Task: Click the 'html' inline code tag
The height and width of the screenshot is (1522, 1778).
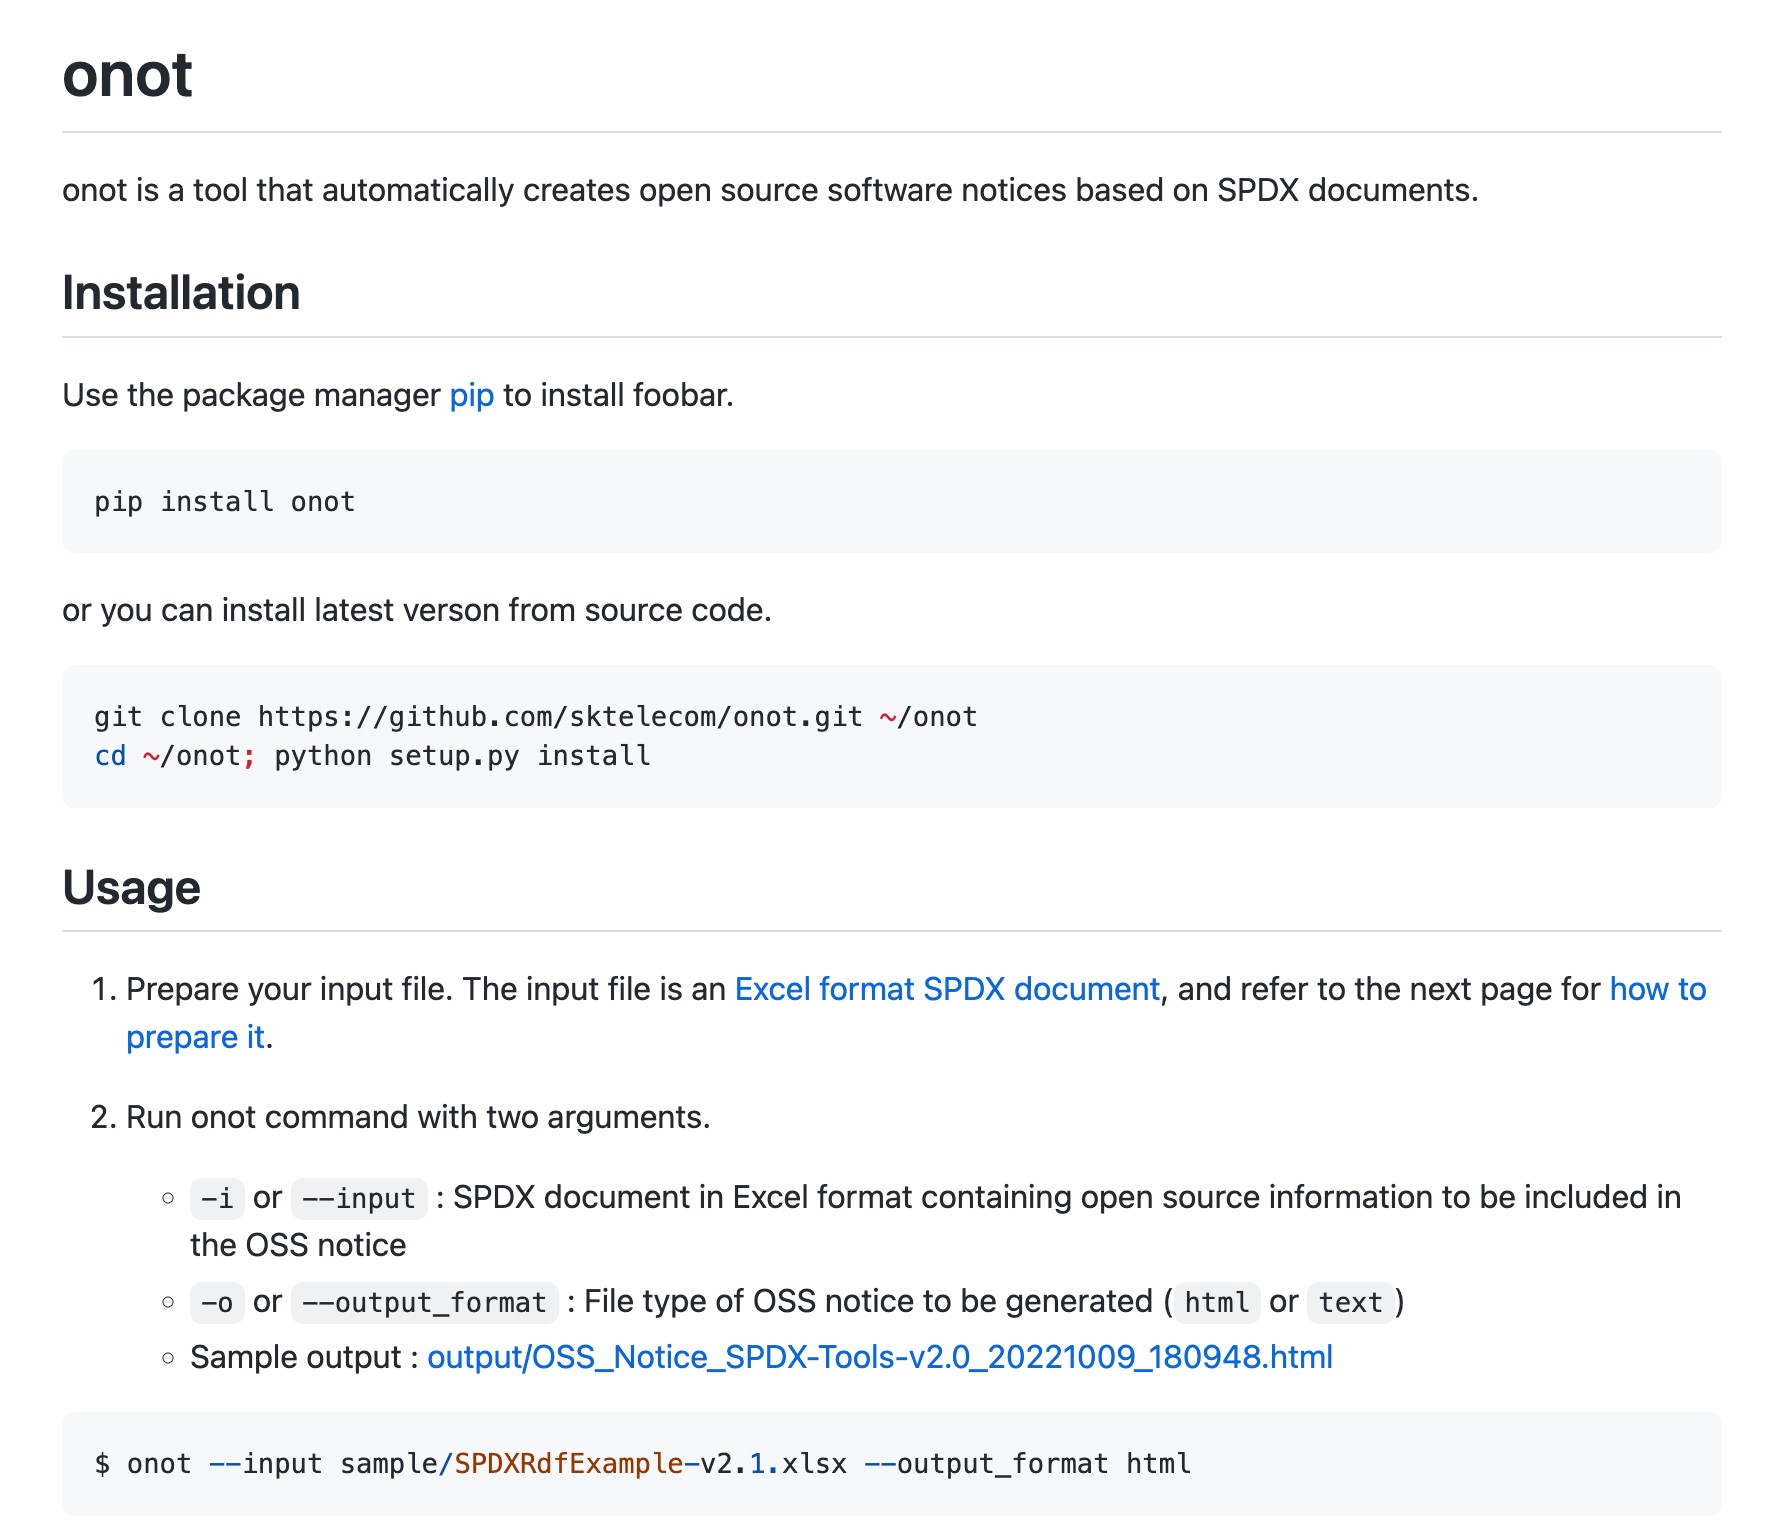Action: coord(1216,1302)
